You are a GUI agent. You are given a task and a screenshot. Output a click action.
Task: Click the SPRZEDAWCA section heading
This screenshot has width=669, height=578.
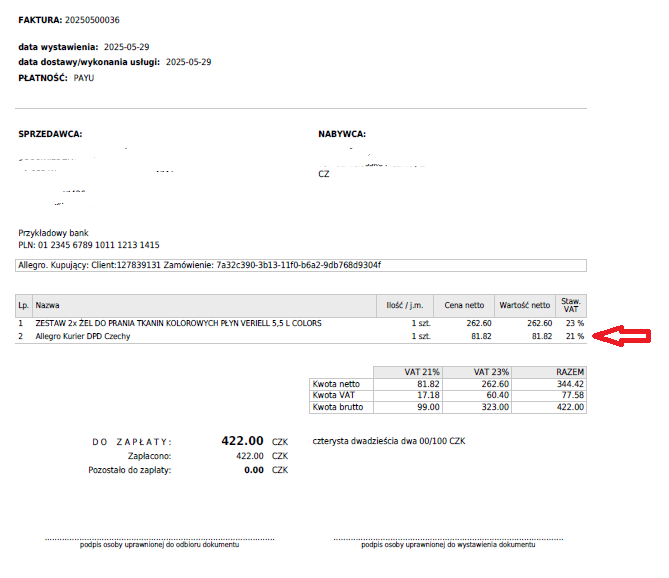click(x=50, y=134)
